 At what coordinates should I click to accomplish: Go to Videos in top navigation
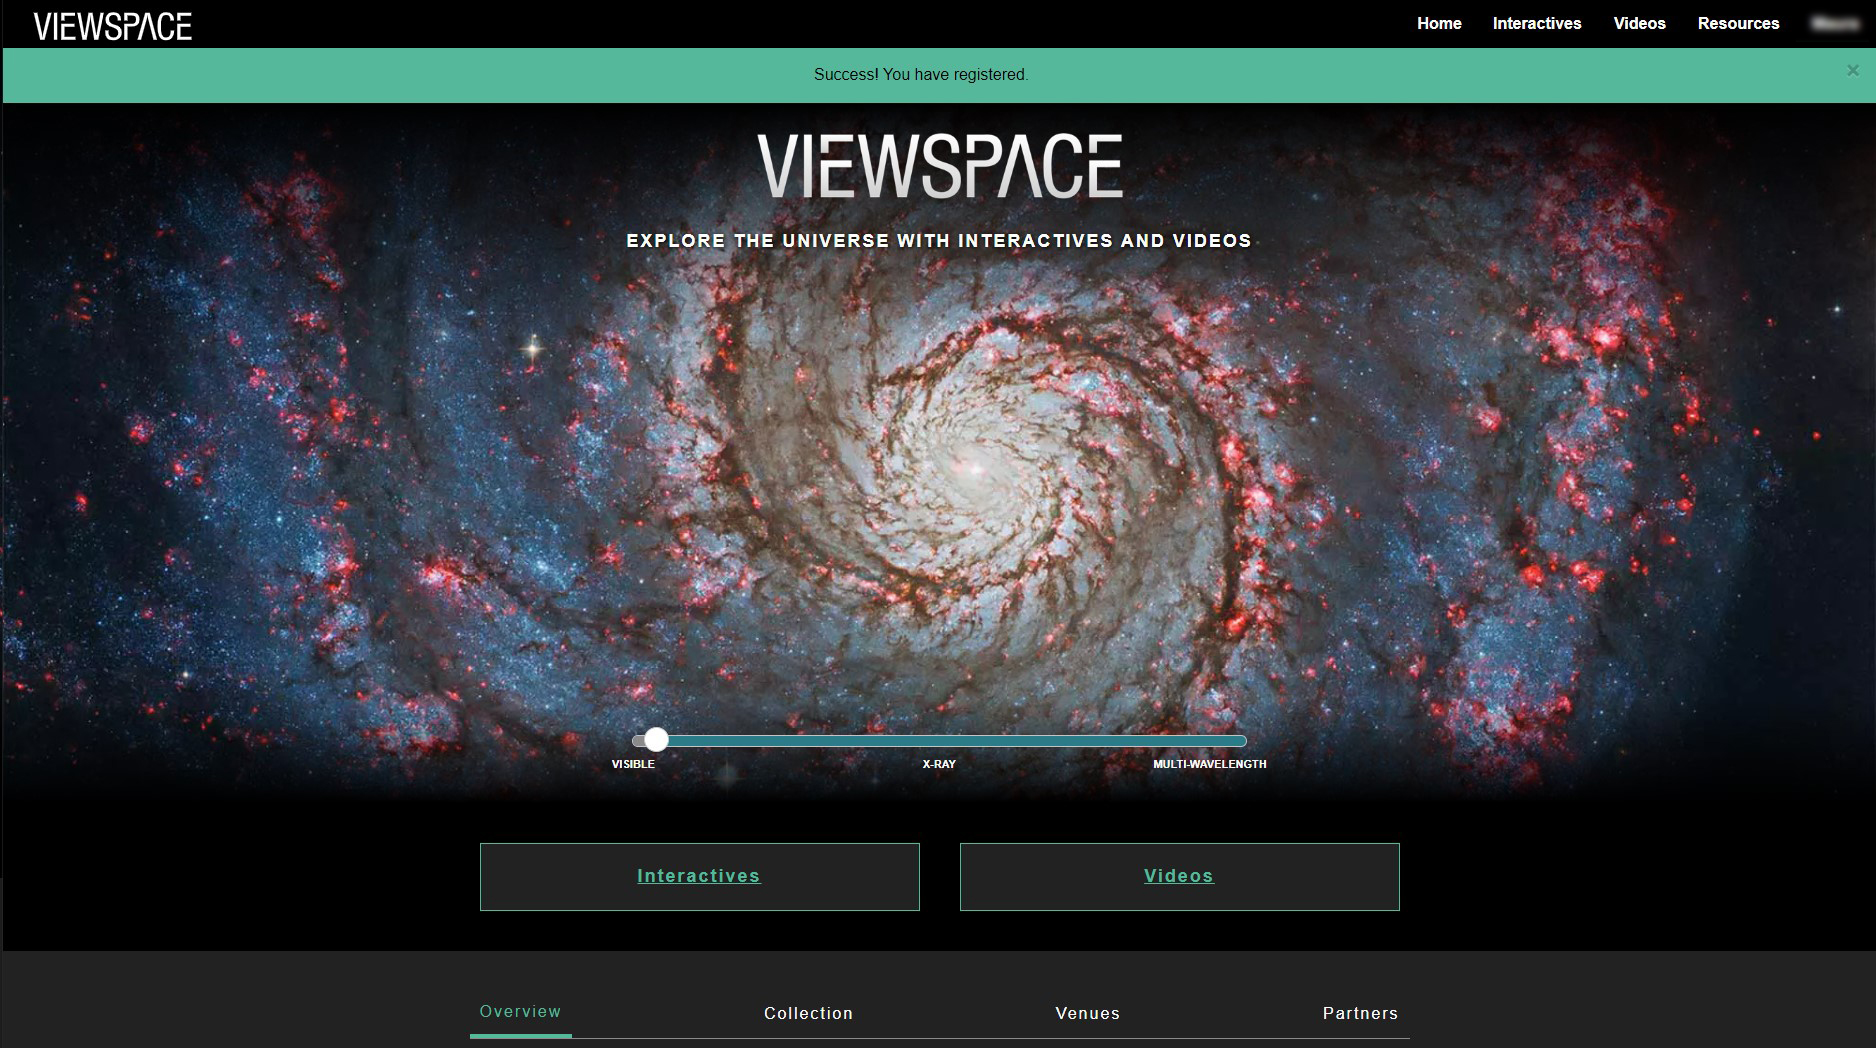pos(1639,23)
